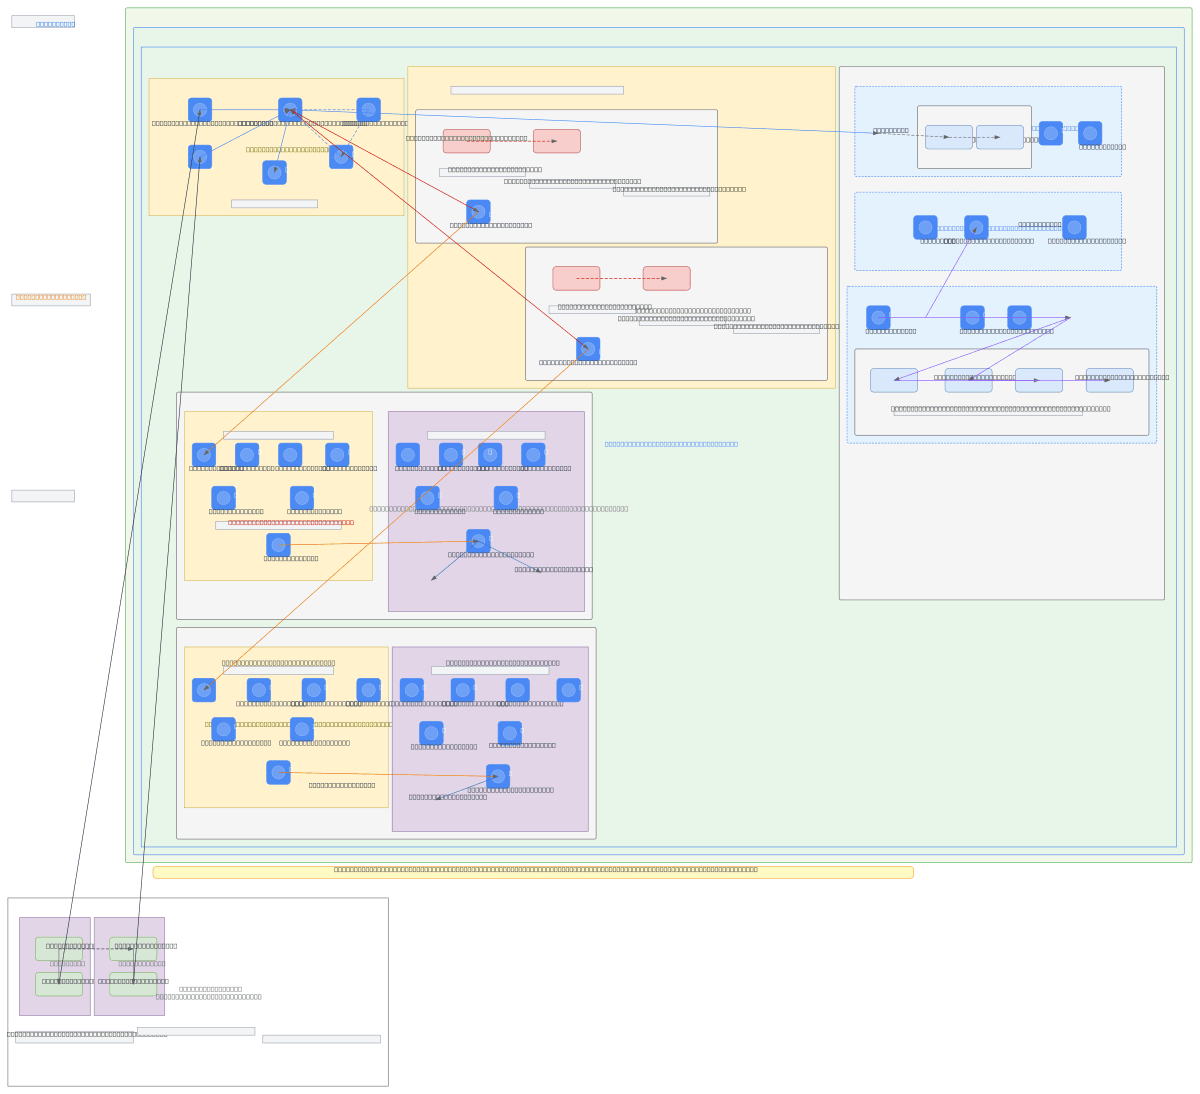This screenshot has height=1094, width=1200.
Task: Select the lone bottom icon in the lowest purple group
Action: (x=498, y=776)
